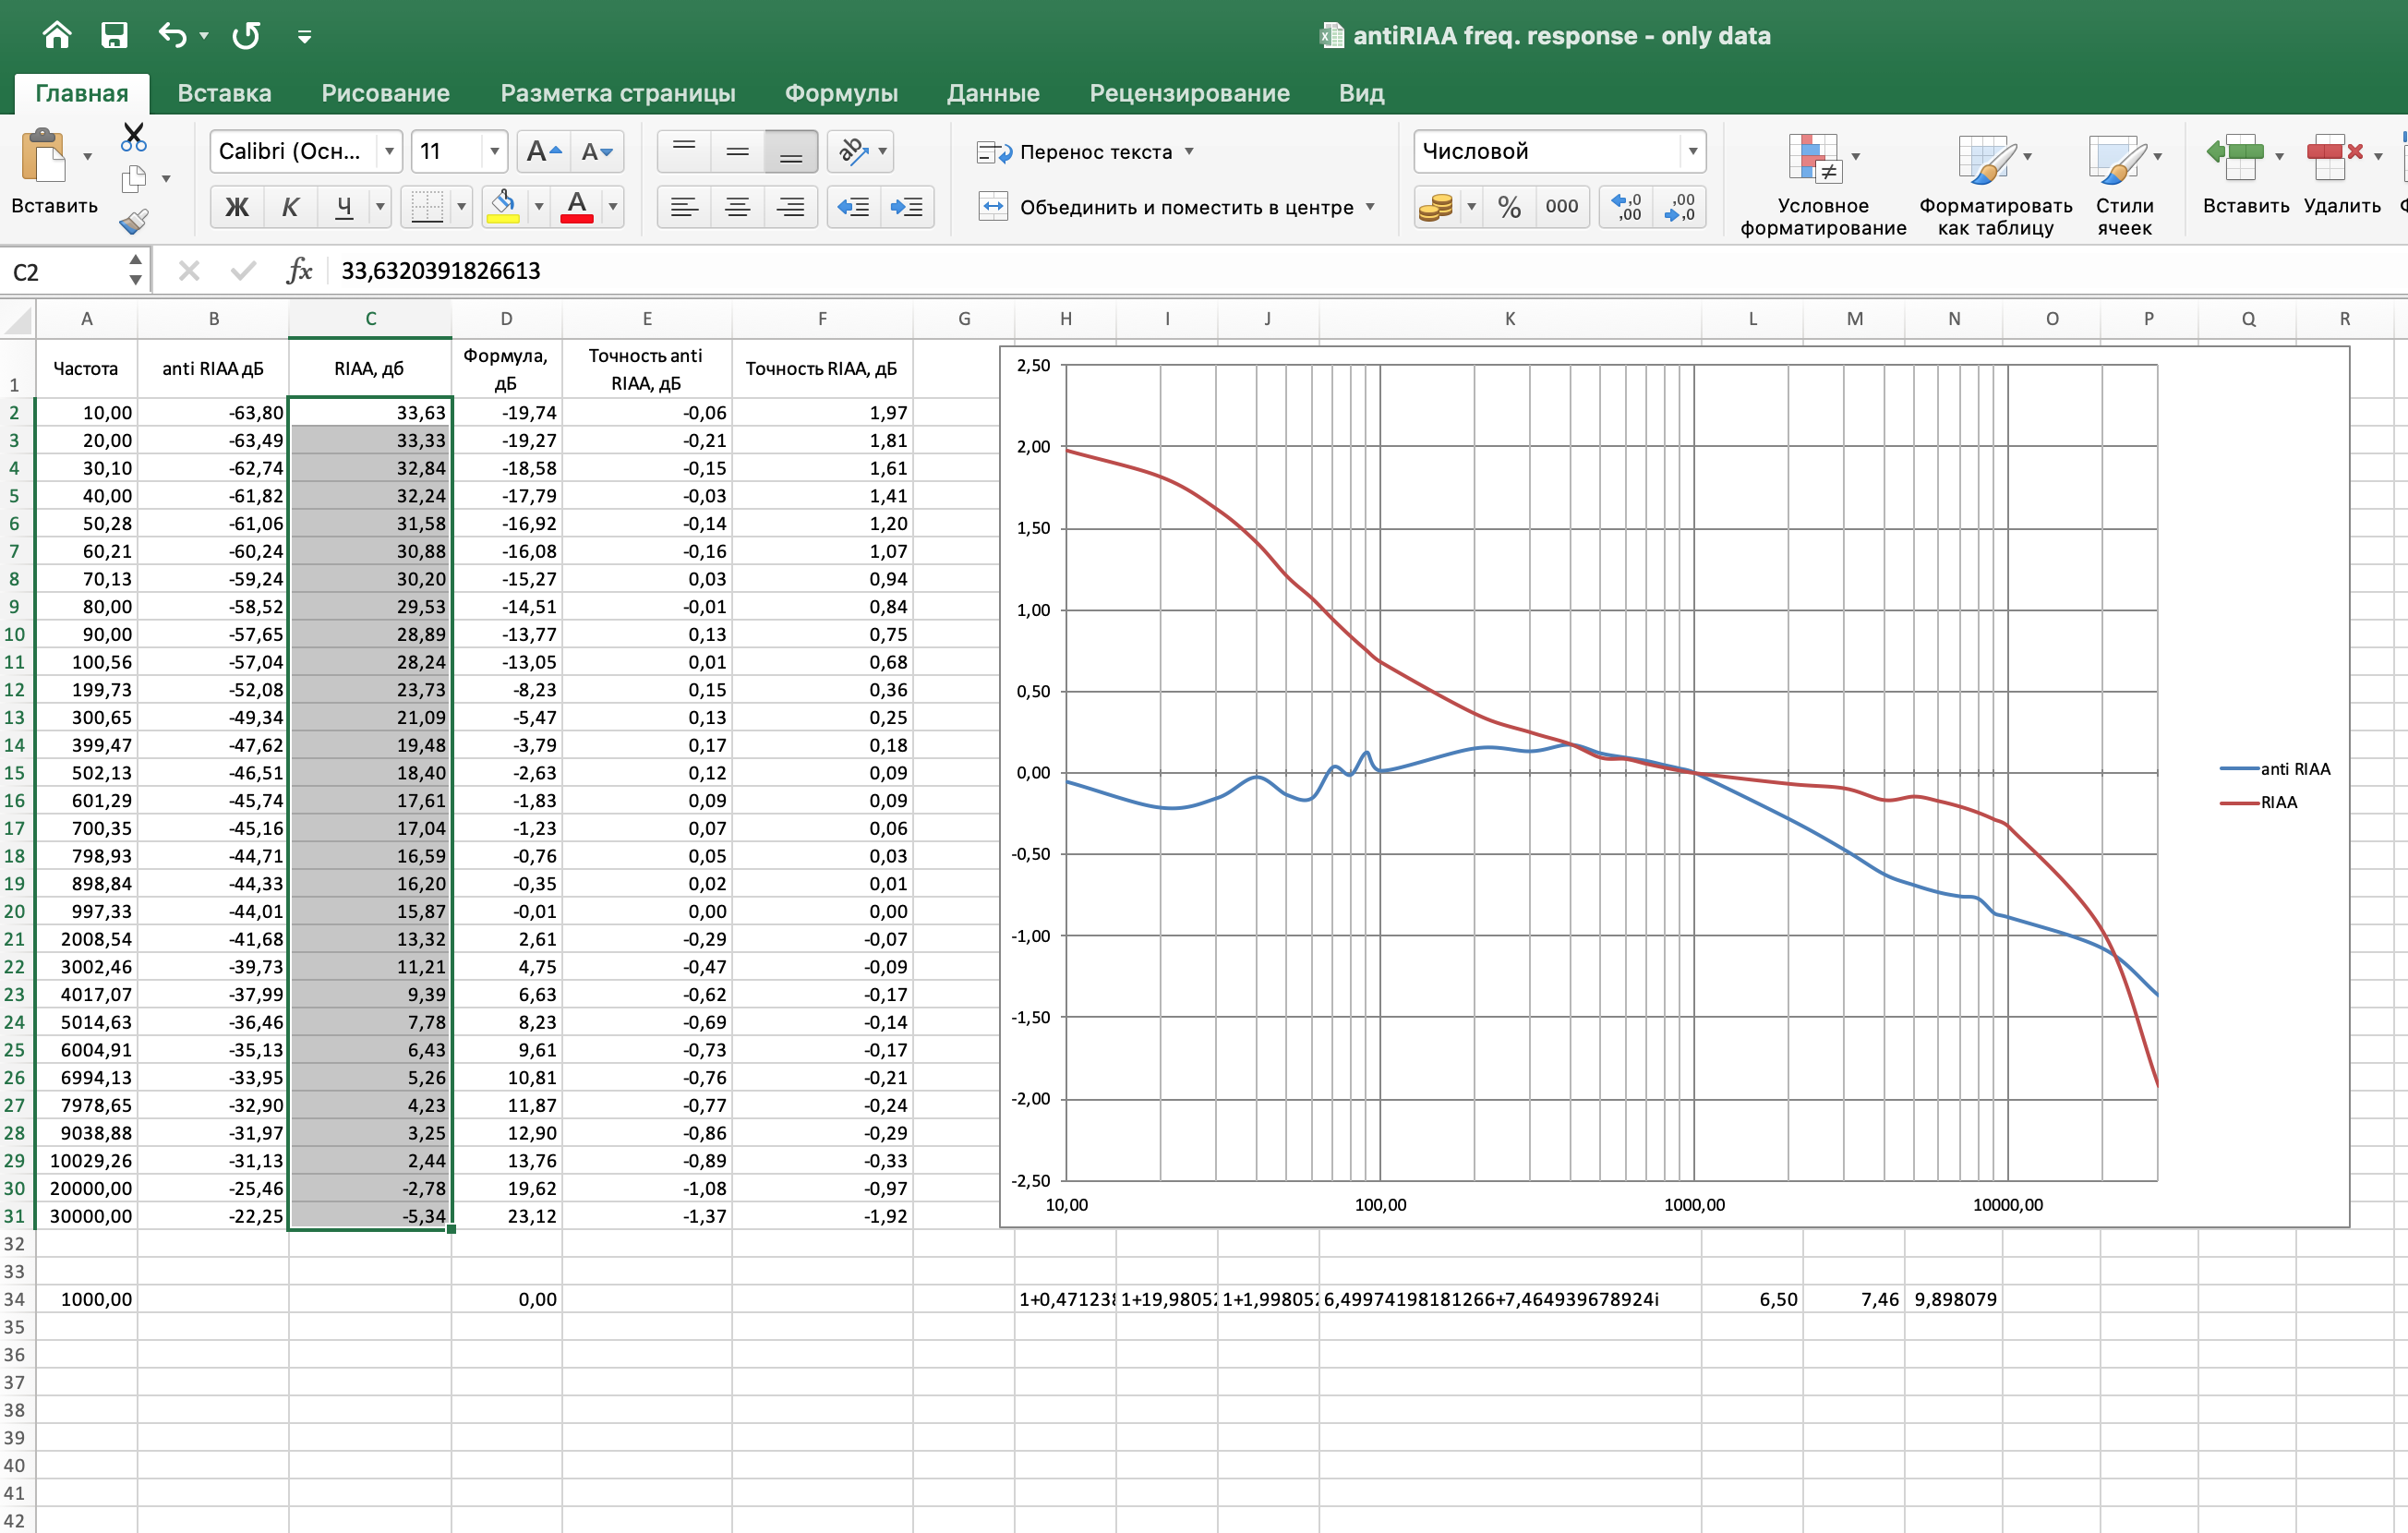Open the font size dropdown

point(494,152)
